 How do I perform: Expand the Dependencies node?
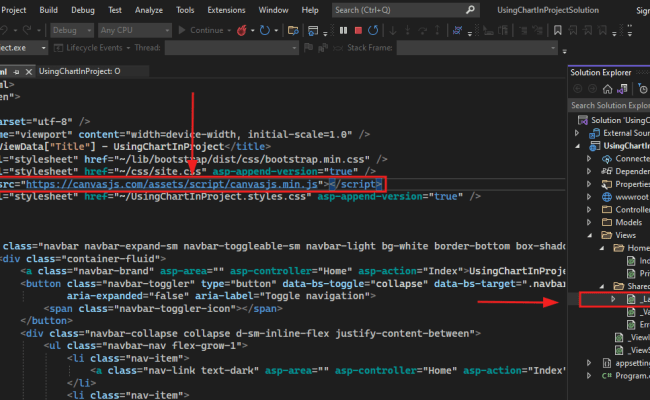click(589, 171)
